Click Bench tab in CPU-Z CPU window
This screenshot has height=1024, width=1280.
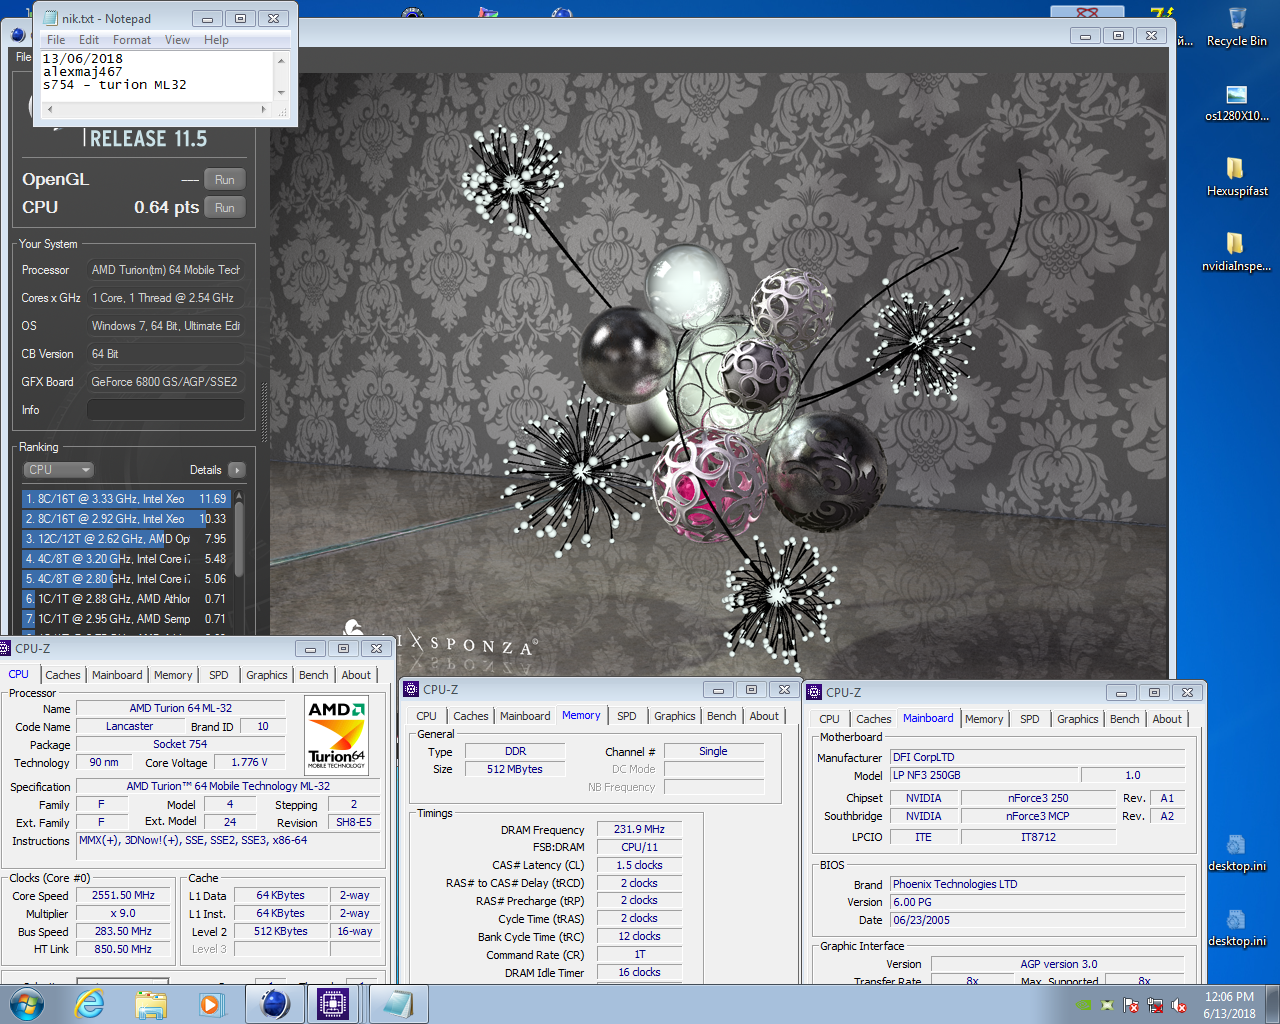314,675
